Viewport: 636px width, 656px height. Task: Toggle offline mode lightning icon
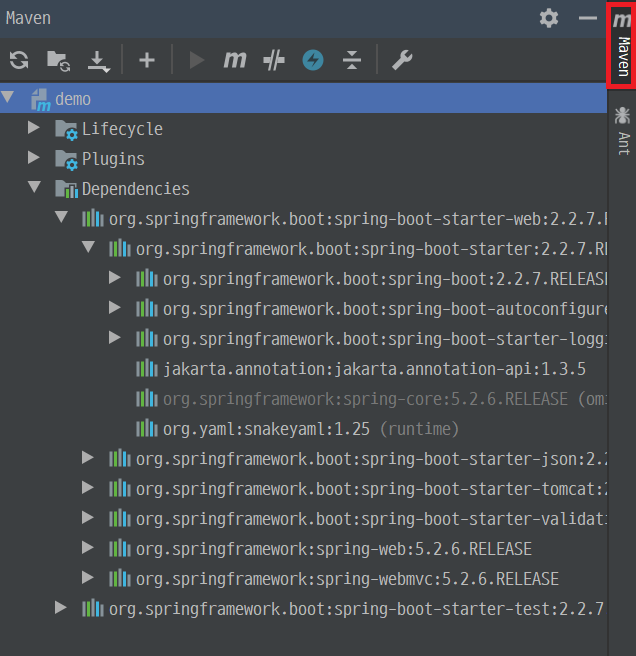point(313,60)
